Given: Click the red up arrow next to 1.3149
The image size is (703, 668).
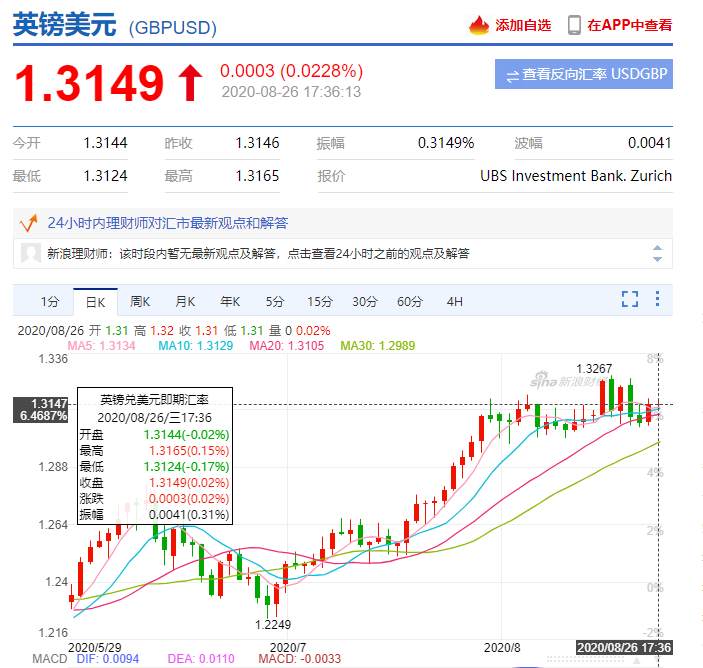Looking at the screenshot, I should [189, 84].
